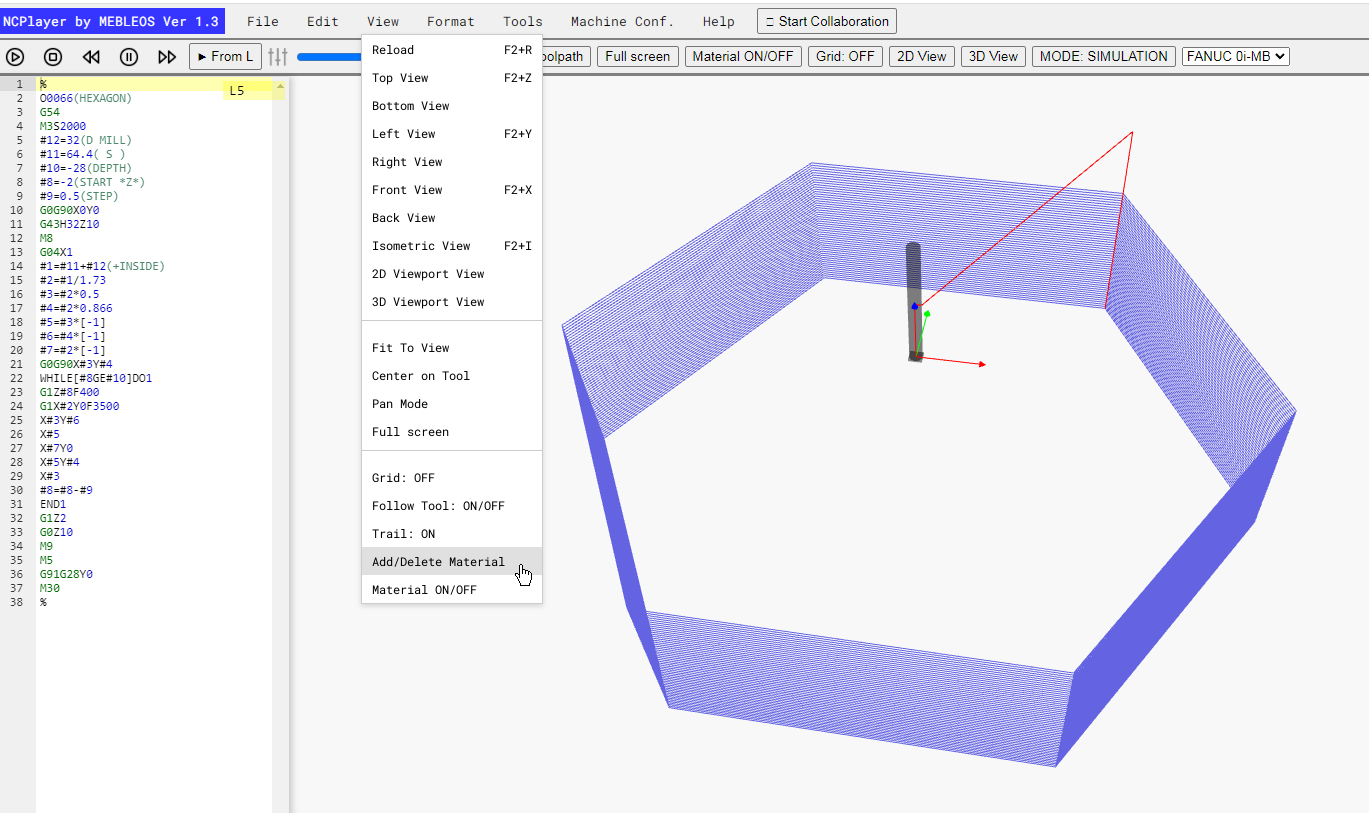Open the FANUC 0i-MB controller dropdown
The width and height of the screenshot is (1369, 813).
click(1236, 56)
